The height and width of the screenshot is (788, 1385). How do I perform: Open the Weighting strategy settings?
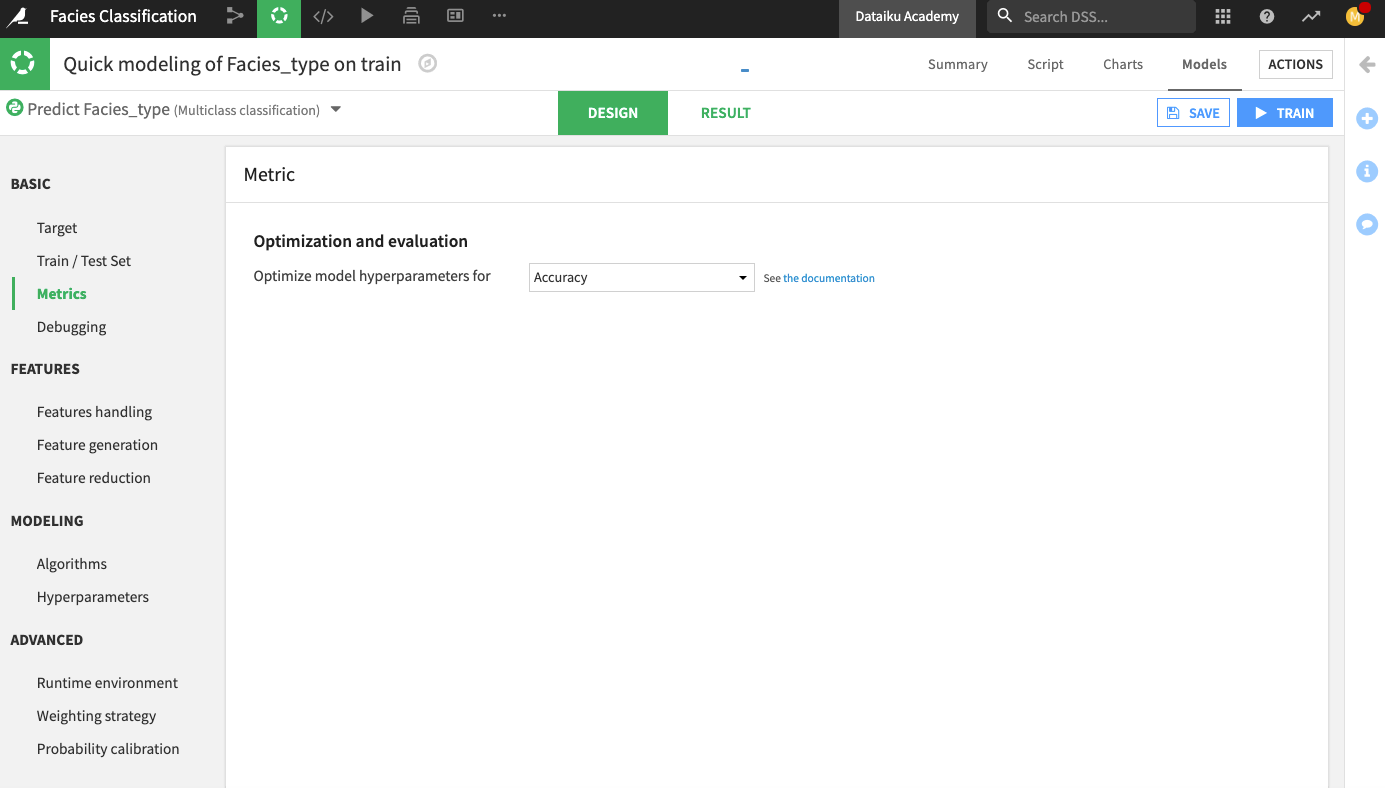[x=96, y=716]
